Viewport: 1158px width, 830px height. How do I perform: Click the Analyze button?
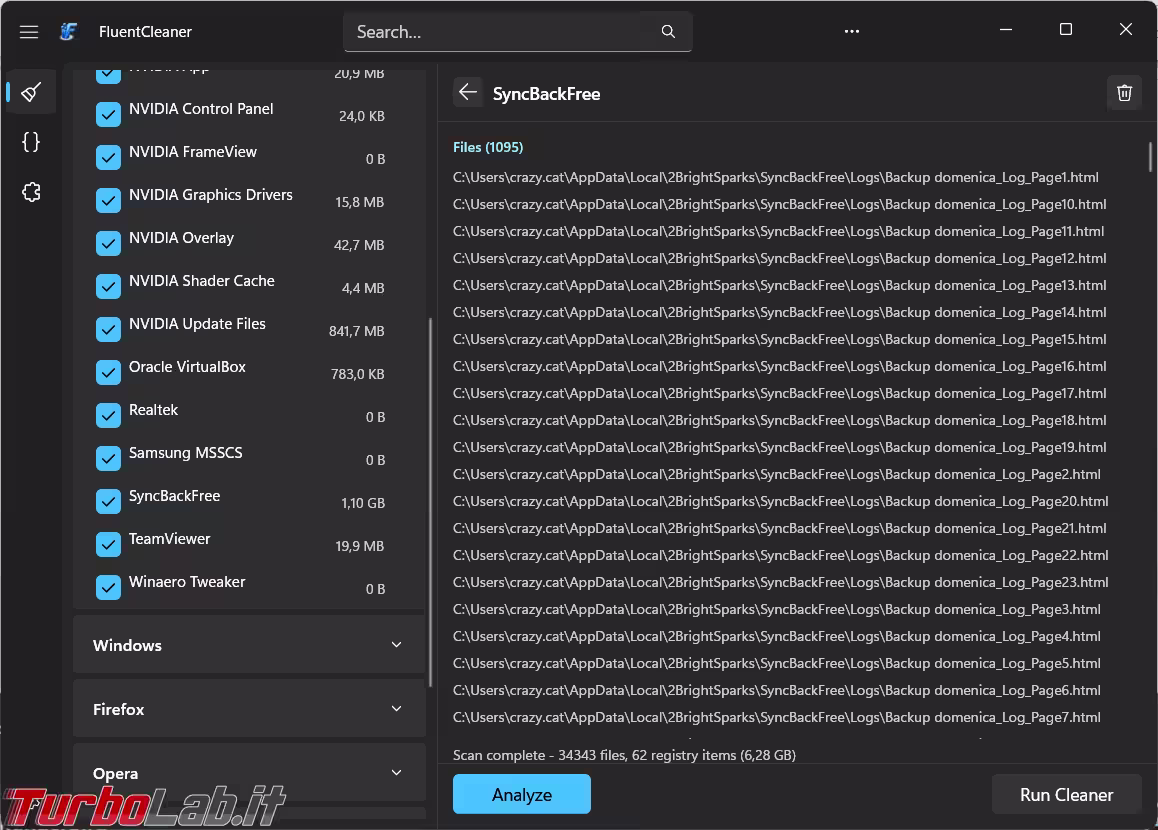point(521,795)
